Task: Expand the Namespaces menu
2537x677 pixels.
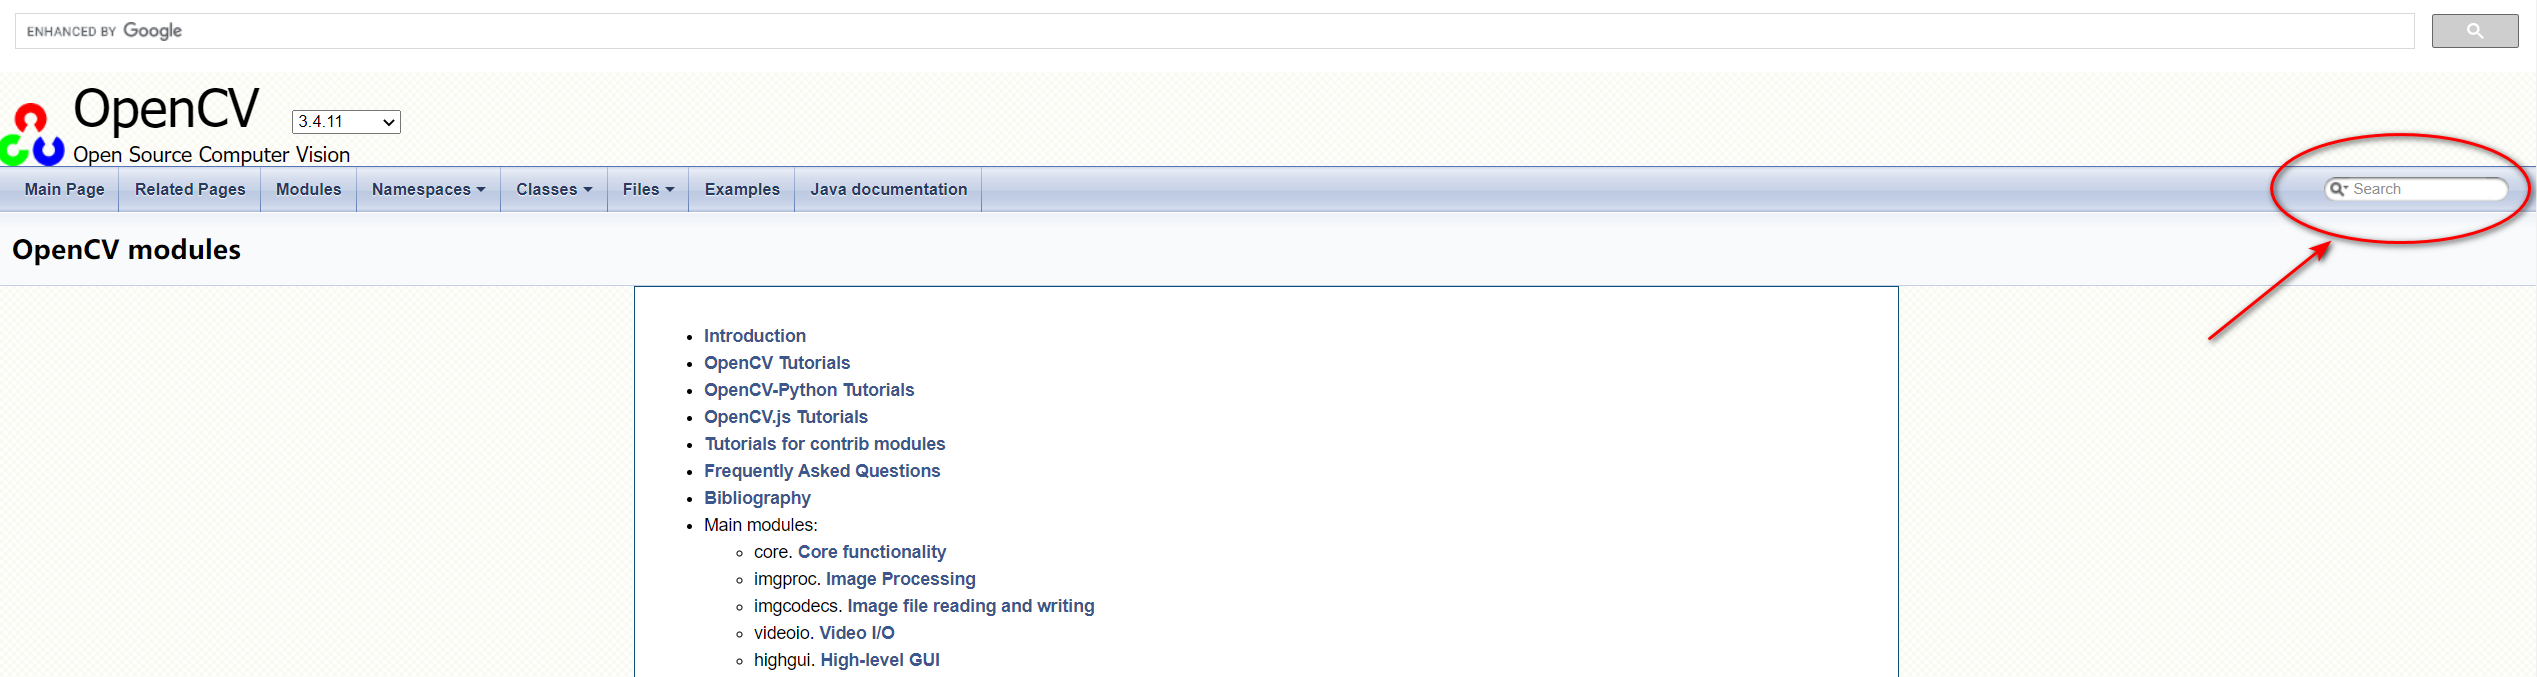Action: coord(428,189)
